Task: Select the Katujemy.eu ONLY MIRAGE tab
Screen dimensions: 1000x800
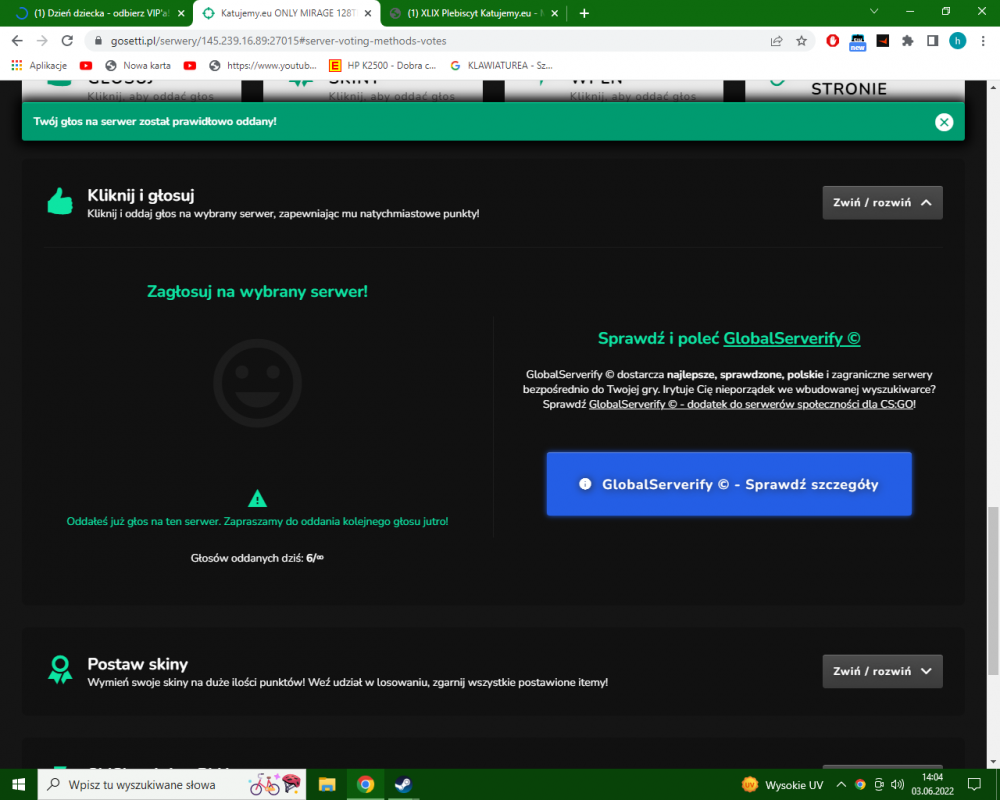Action: (286, 13)
